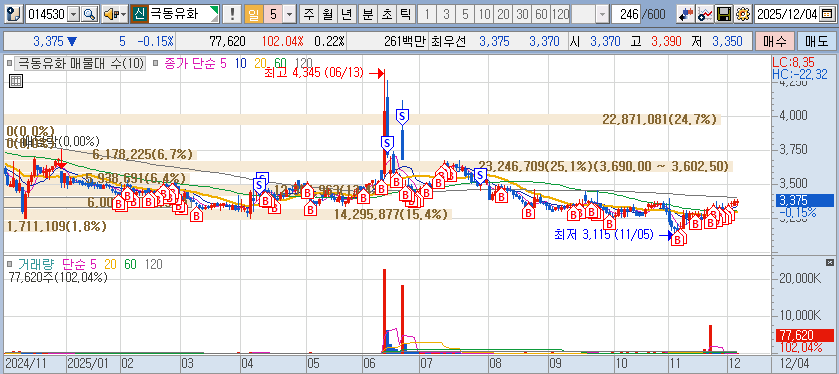Select the 10 interval button
The height and width of the screenshot is (374, 839).
485,14
